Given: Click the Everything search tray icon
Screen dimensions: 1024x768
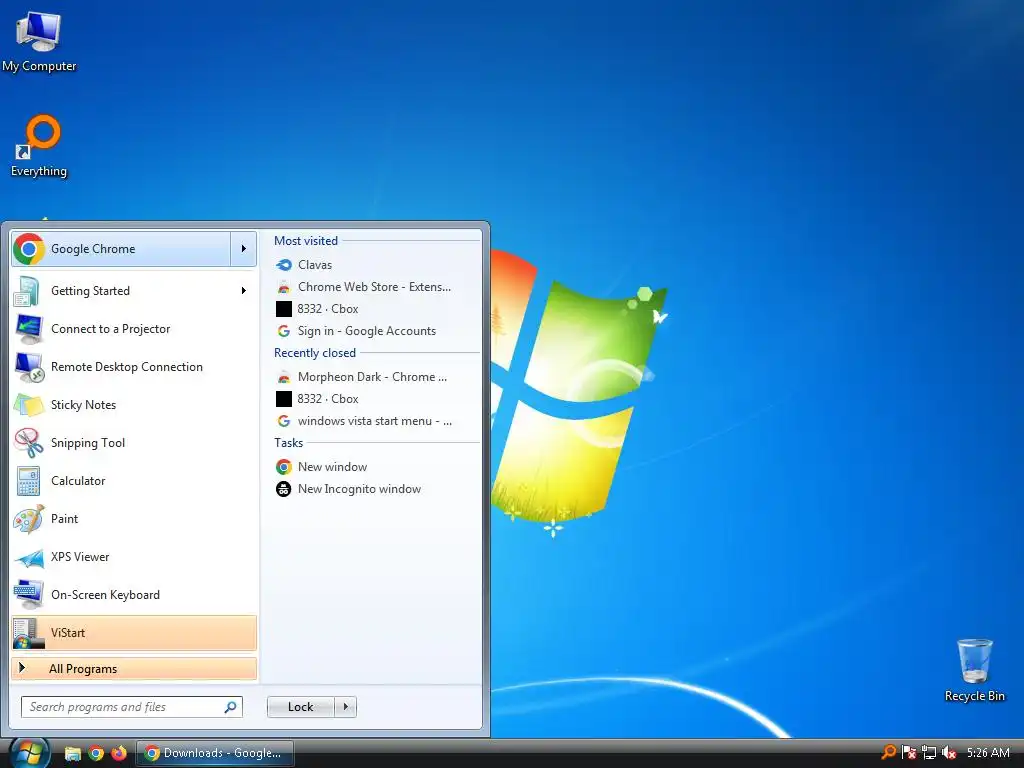Looking at the screenshot, I should (x=889, y=752).
